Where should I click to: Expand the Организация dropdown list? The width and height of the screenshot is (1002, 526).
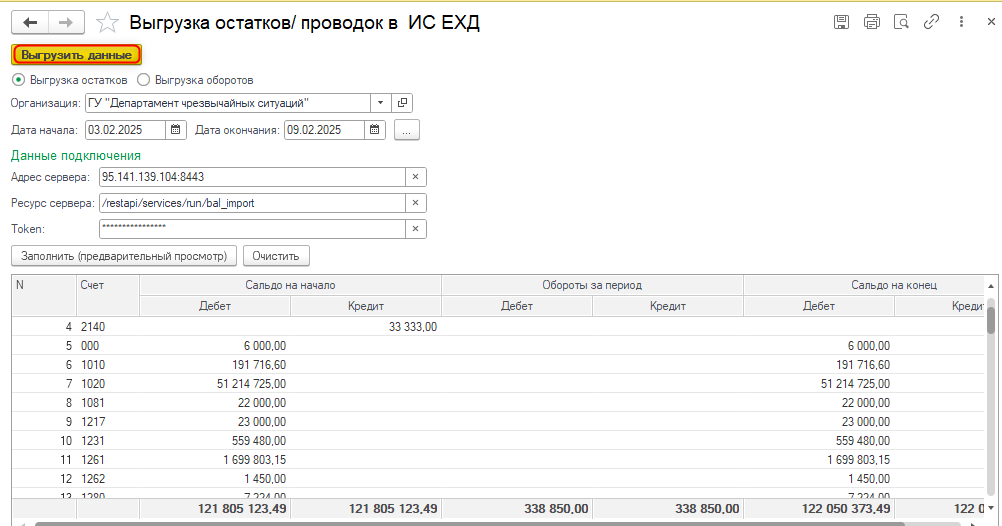(x=381, y=103)
